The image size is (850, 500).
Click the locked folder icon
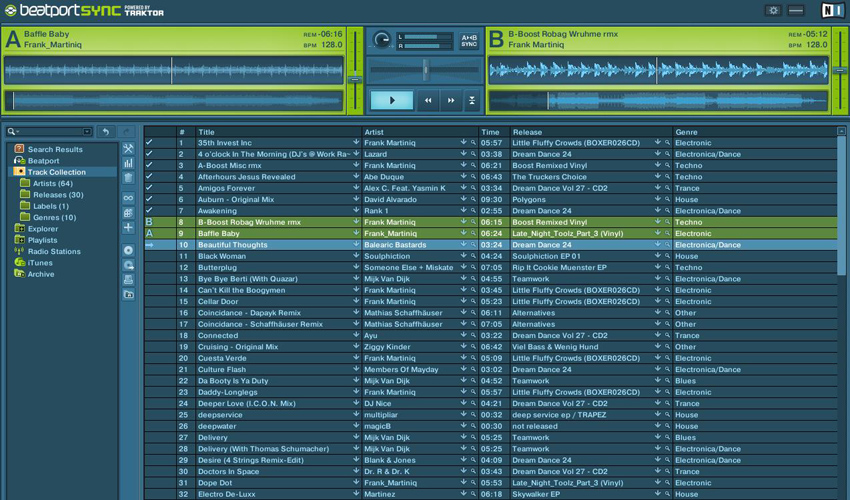(128, 294)
